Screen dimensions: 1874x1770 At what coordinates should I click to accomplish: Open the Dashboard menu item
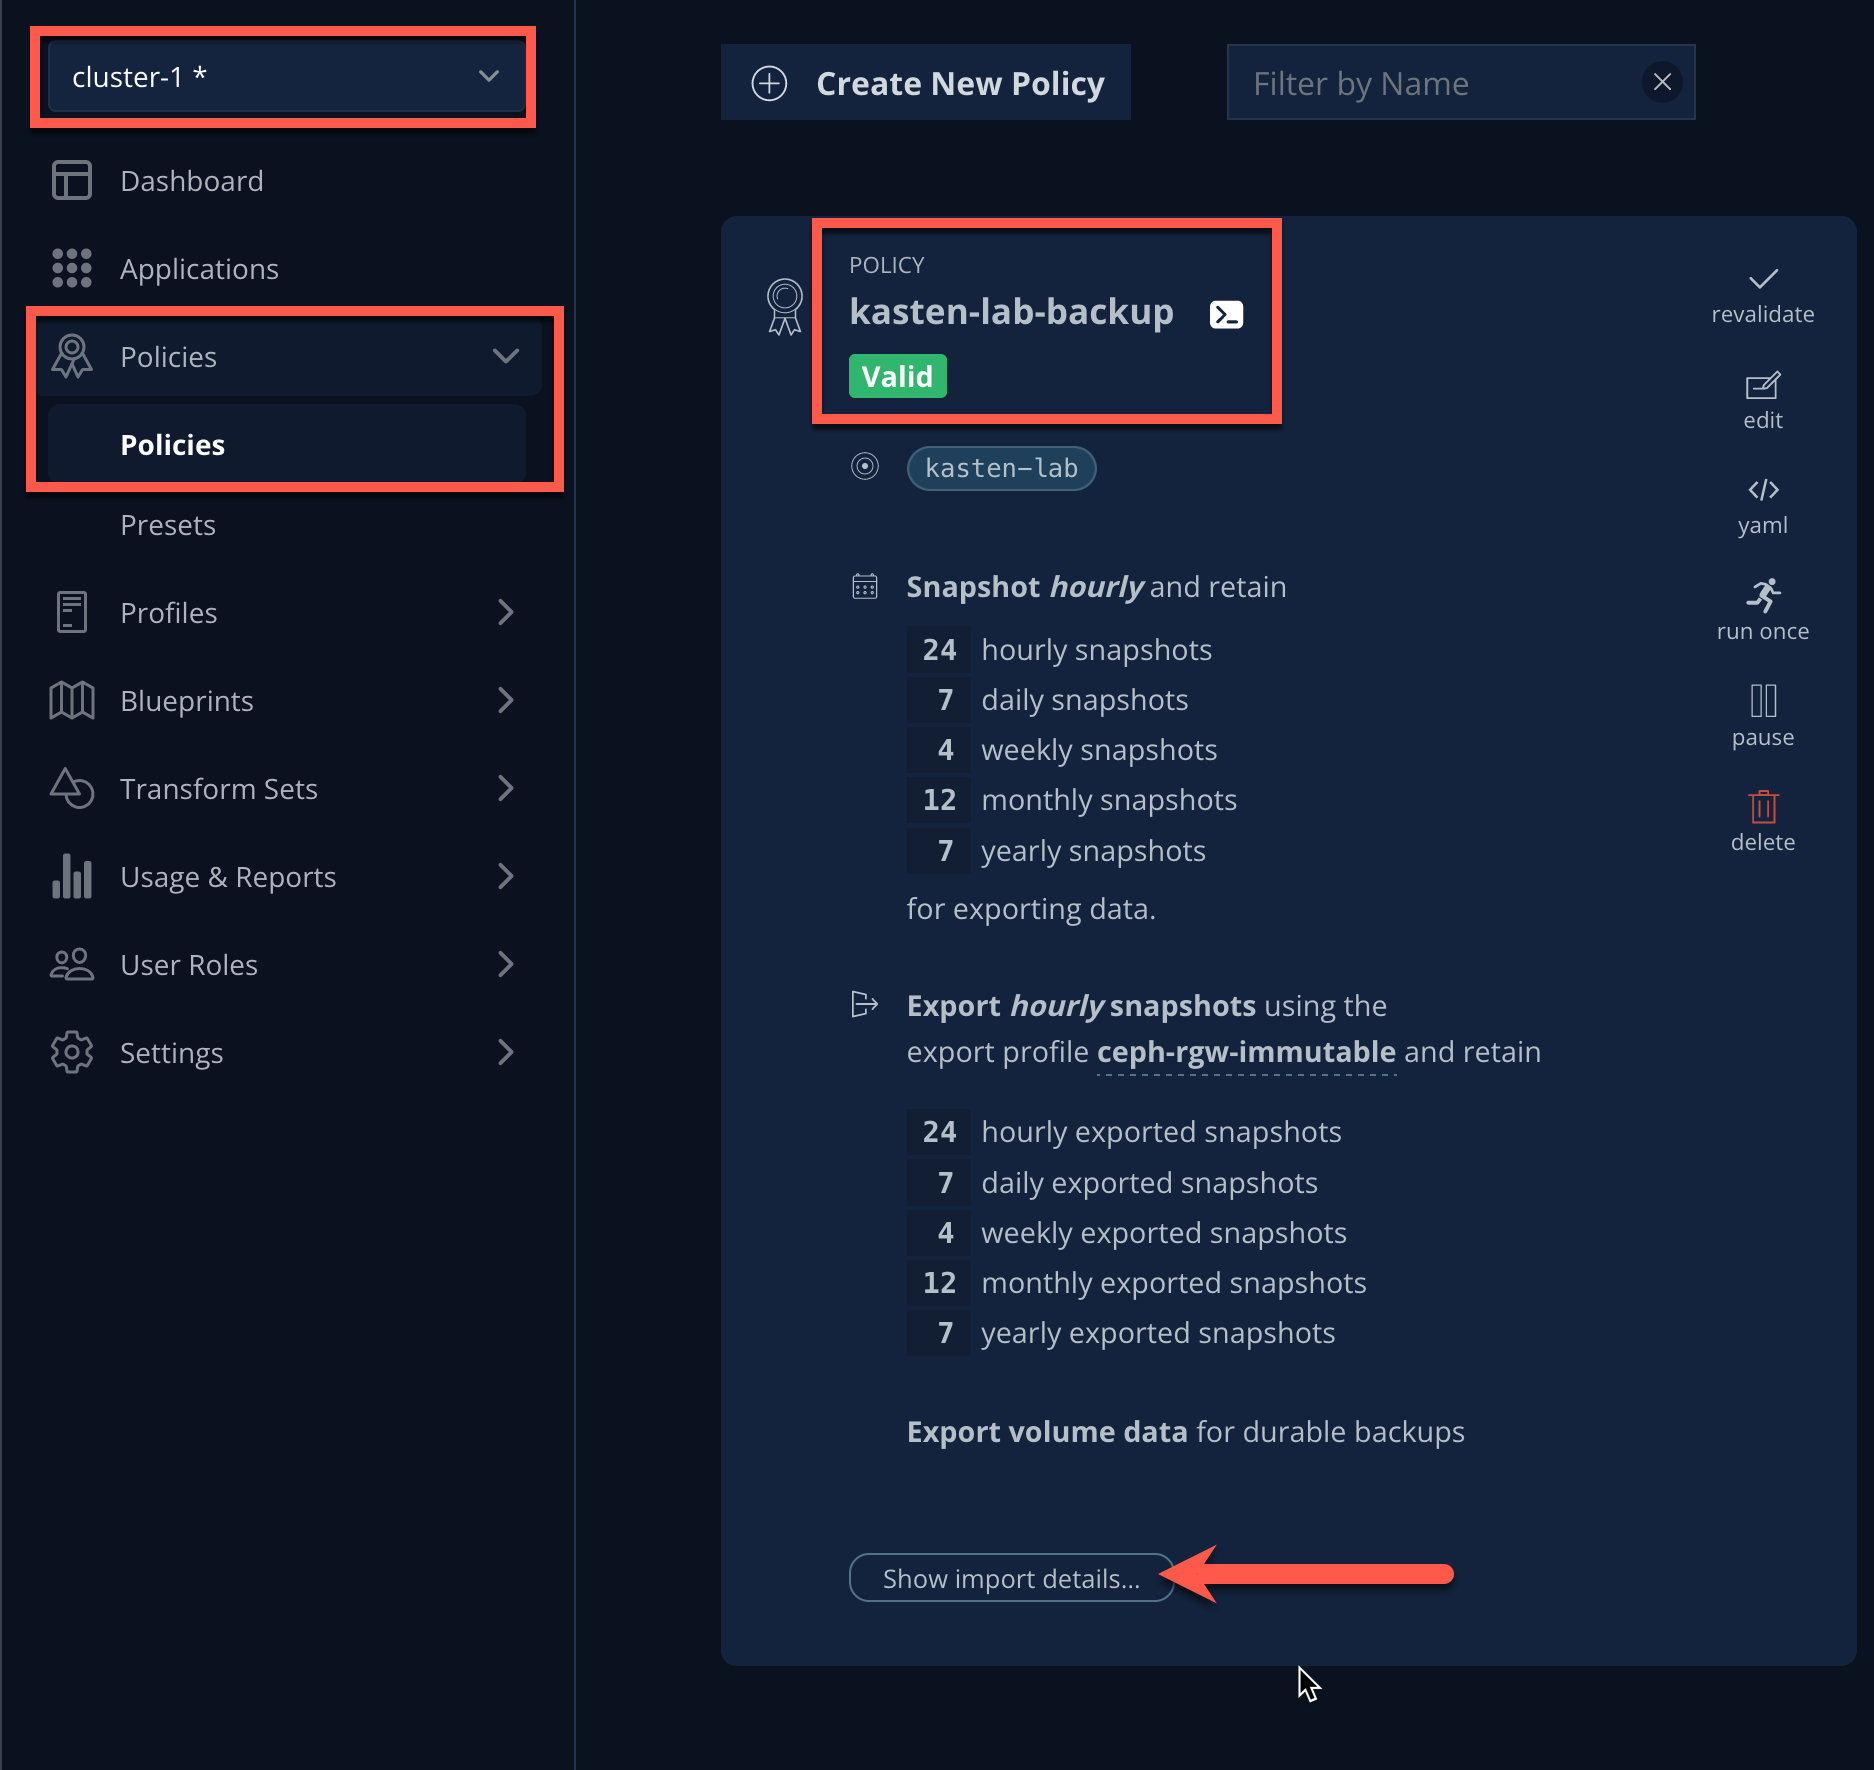192,181
